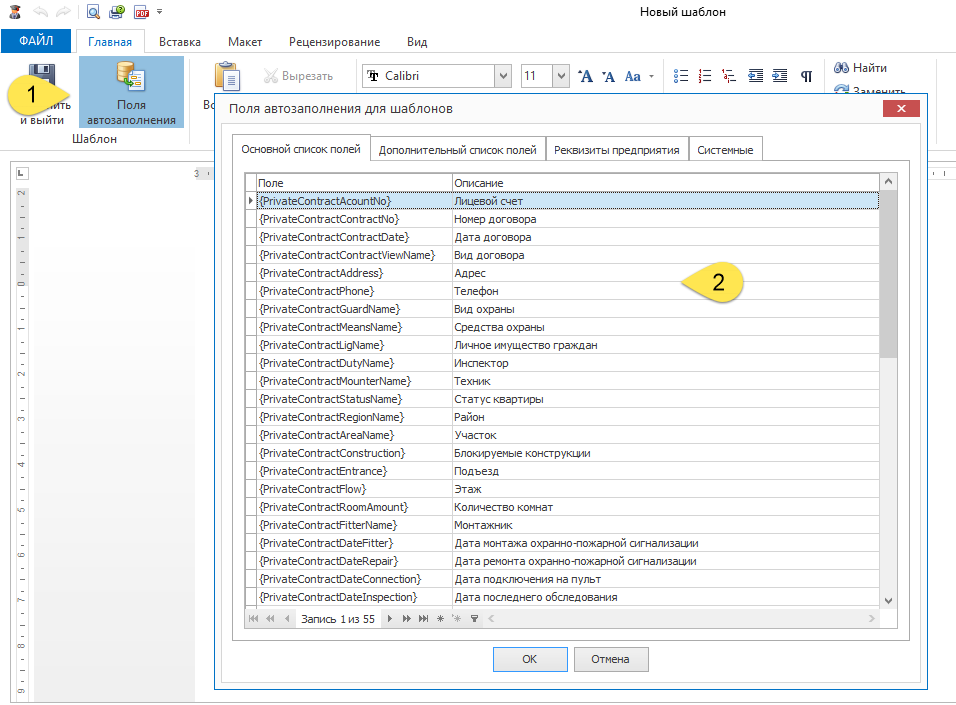Click into the Calibri font name field
This screenshot has height=705, width=956.
click(429, 76)
